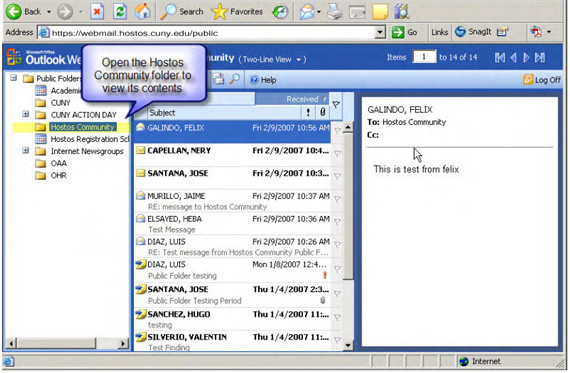Viewport: 570px width, 373px height.
Task: Open browser Search magnifier
Action: click(x=182, y=12)
